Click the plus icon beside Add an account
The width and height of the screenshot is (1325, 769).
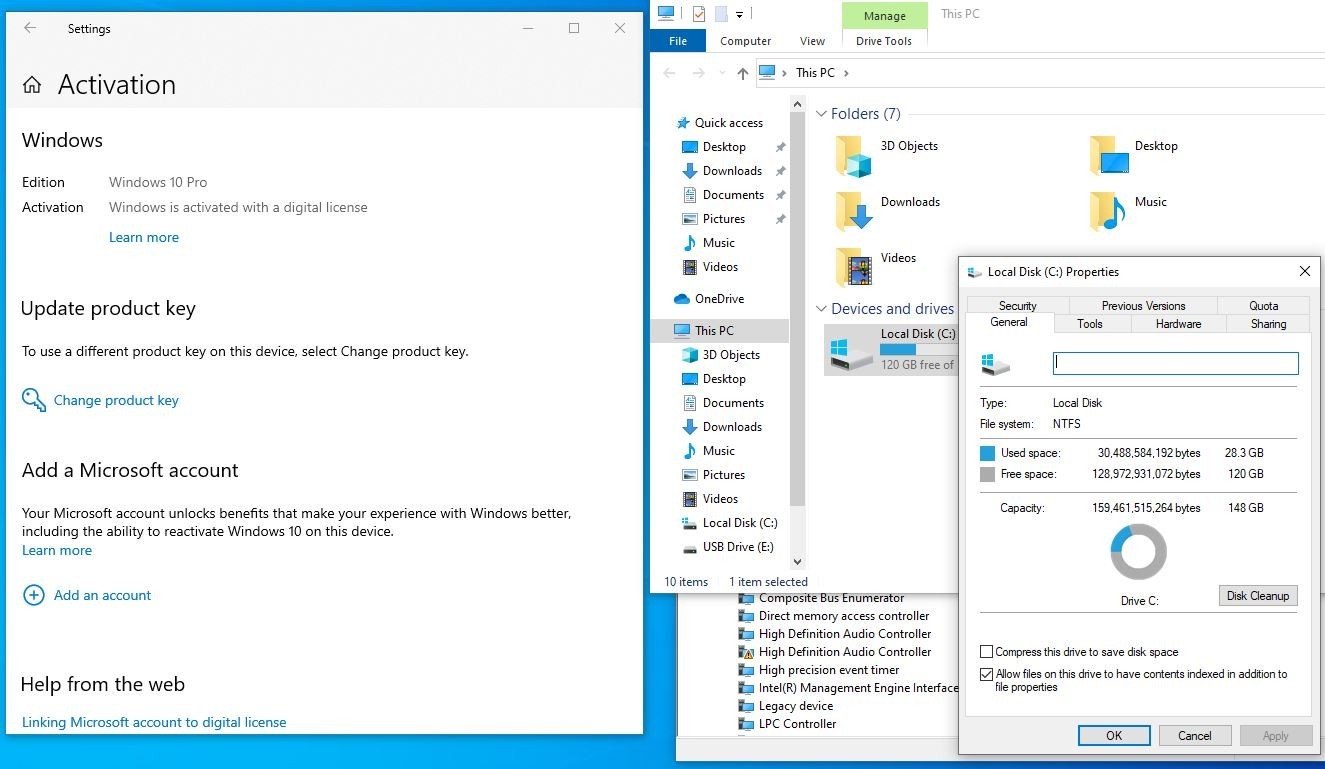tap(33, 595)
